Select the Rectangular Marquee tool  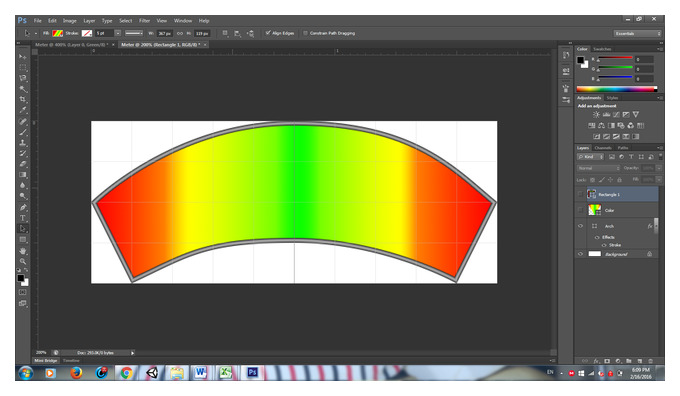click(23, 68)
